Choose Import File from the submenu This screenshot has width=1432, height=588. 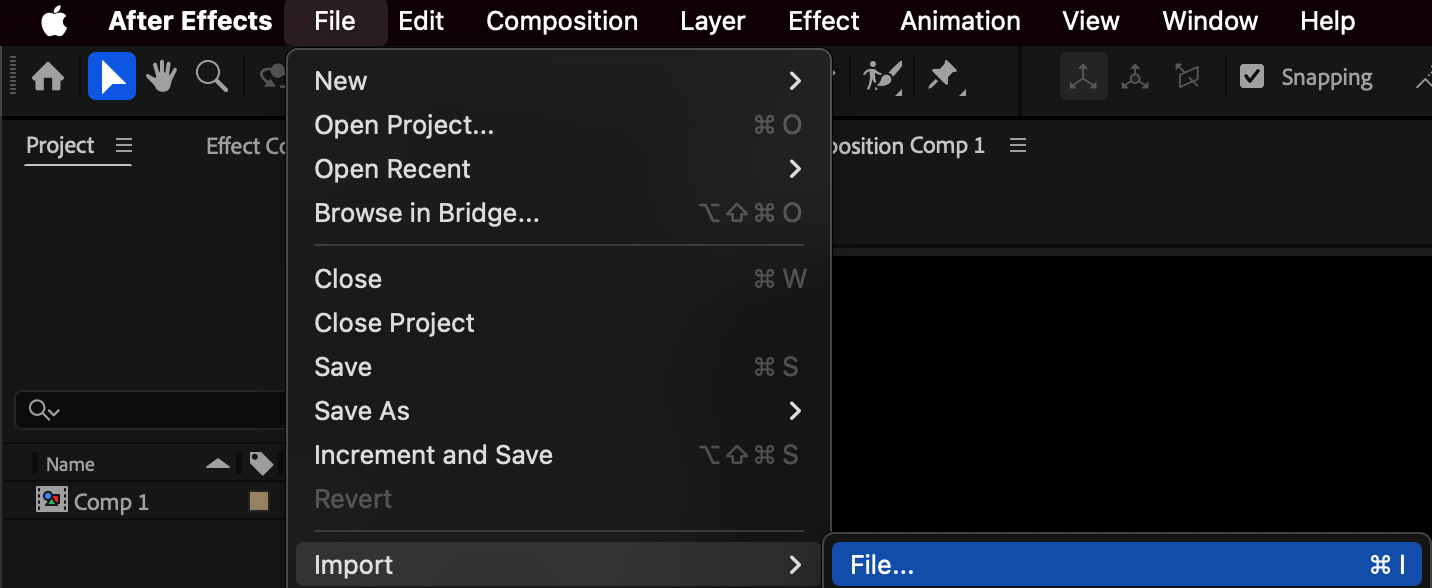[x=1126, y=565]
